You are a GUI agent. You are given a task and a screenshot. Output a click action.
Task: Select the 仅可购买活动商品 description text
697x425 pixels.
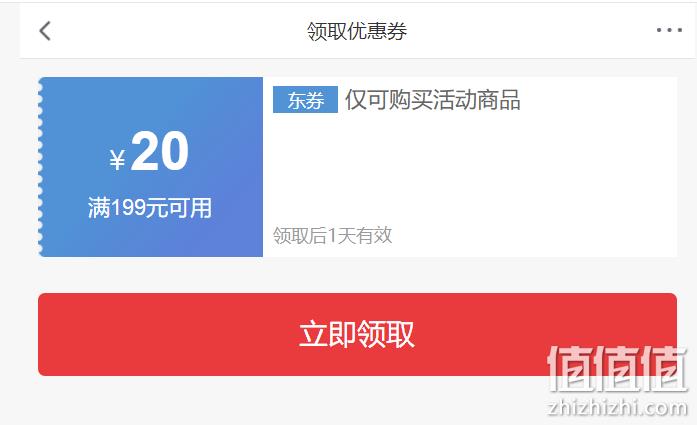click(x=433, y=100)
